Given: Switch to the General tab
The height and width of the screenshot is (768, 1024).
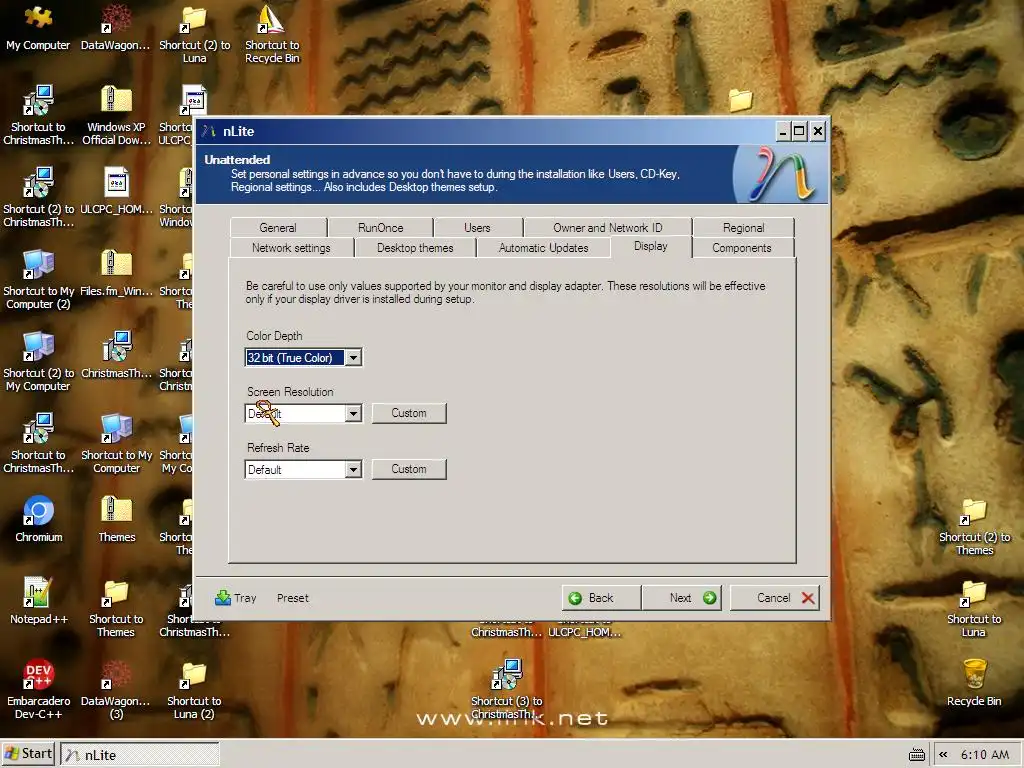Looking at the screenshot, I should coord(278,227).
